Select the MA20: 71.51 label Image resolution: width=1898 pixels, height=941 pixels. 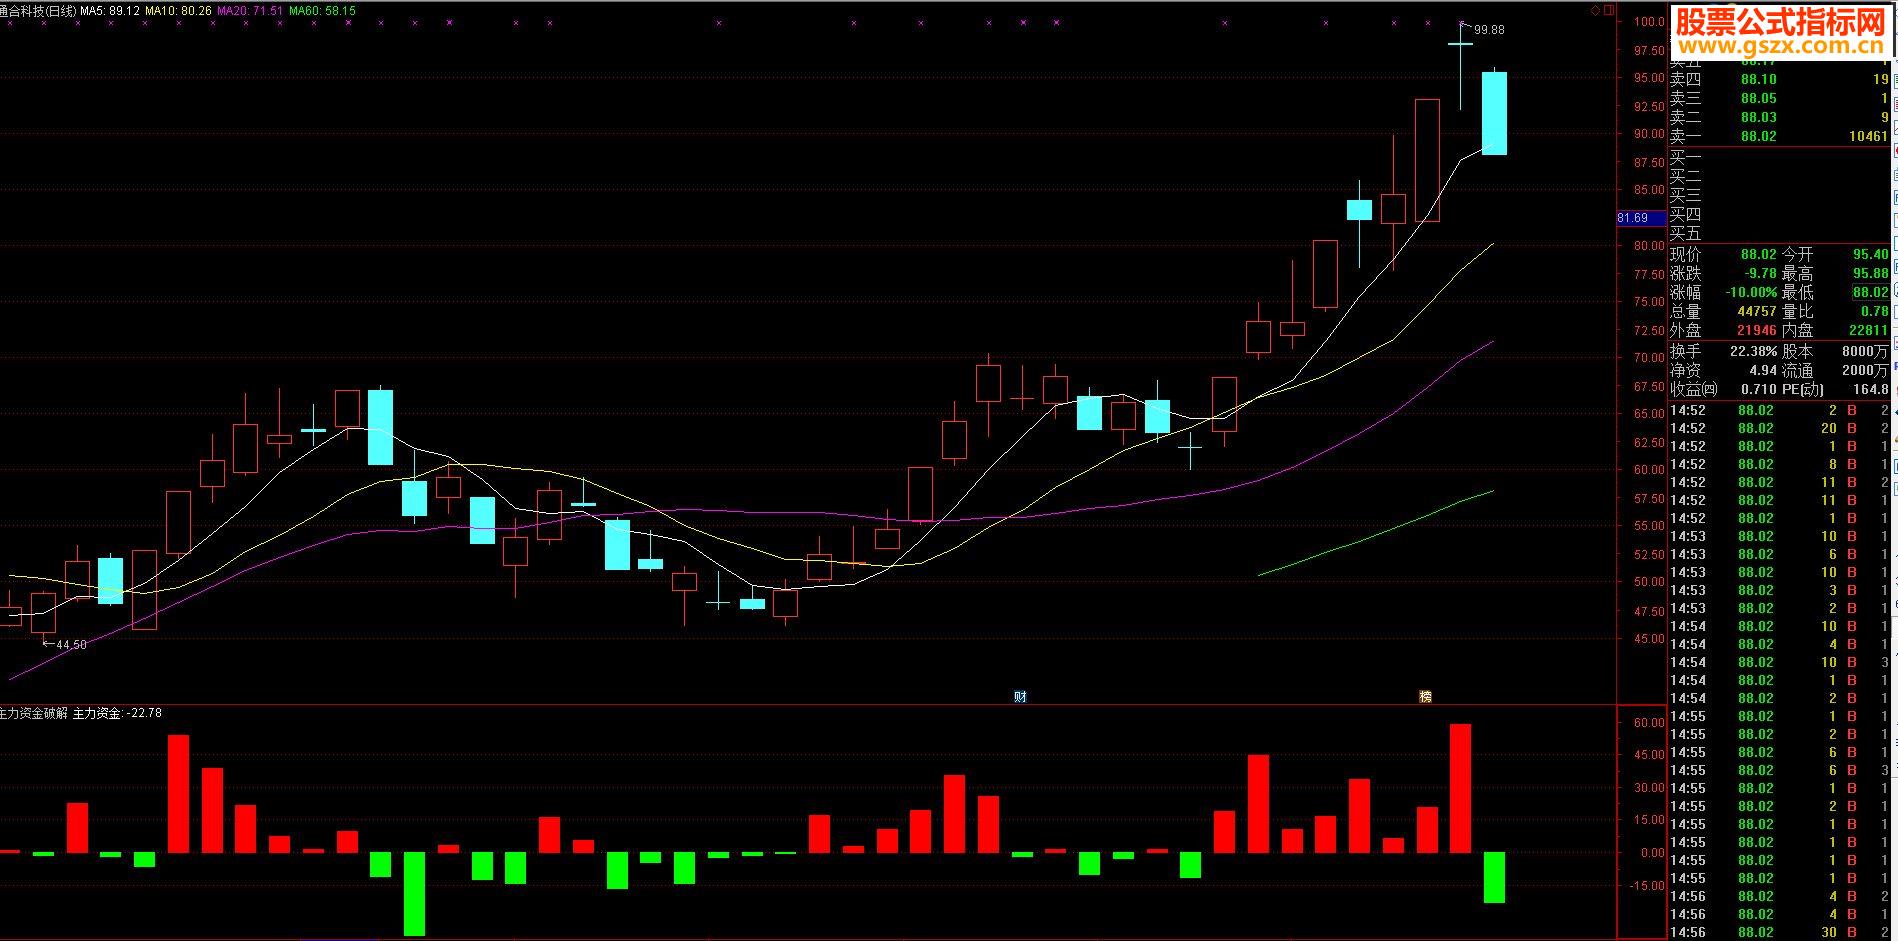(x=250, y=10)
